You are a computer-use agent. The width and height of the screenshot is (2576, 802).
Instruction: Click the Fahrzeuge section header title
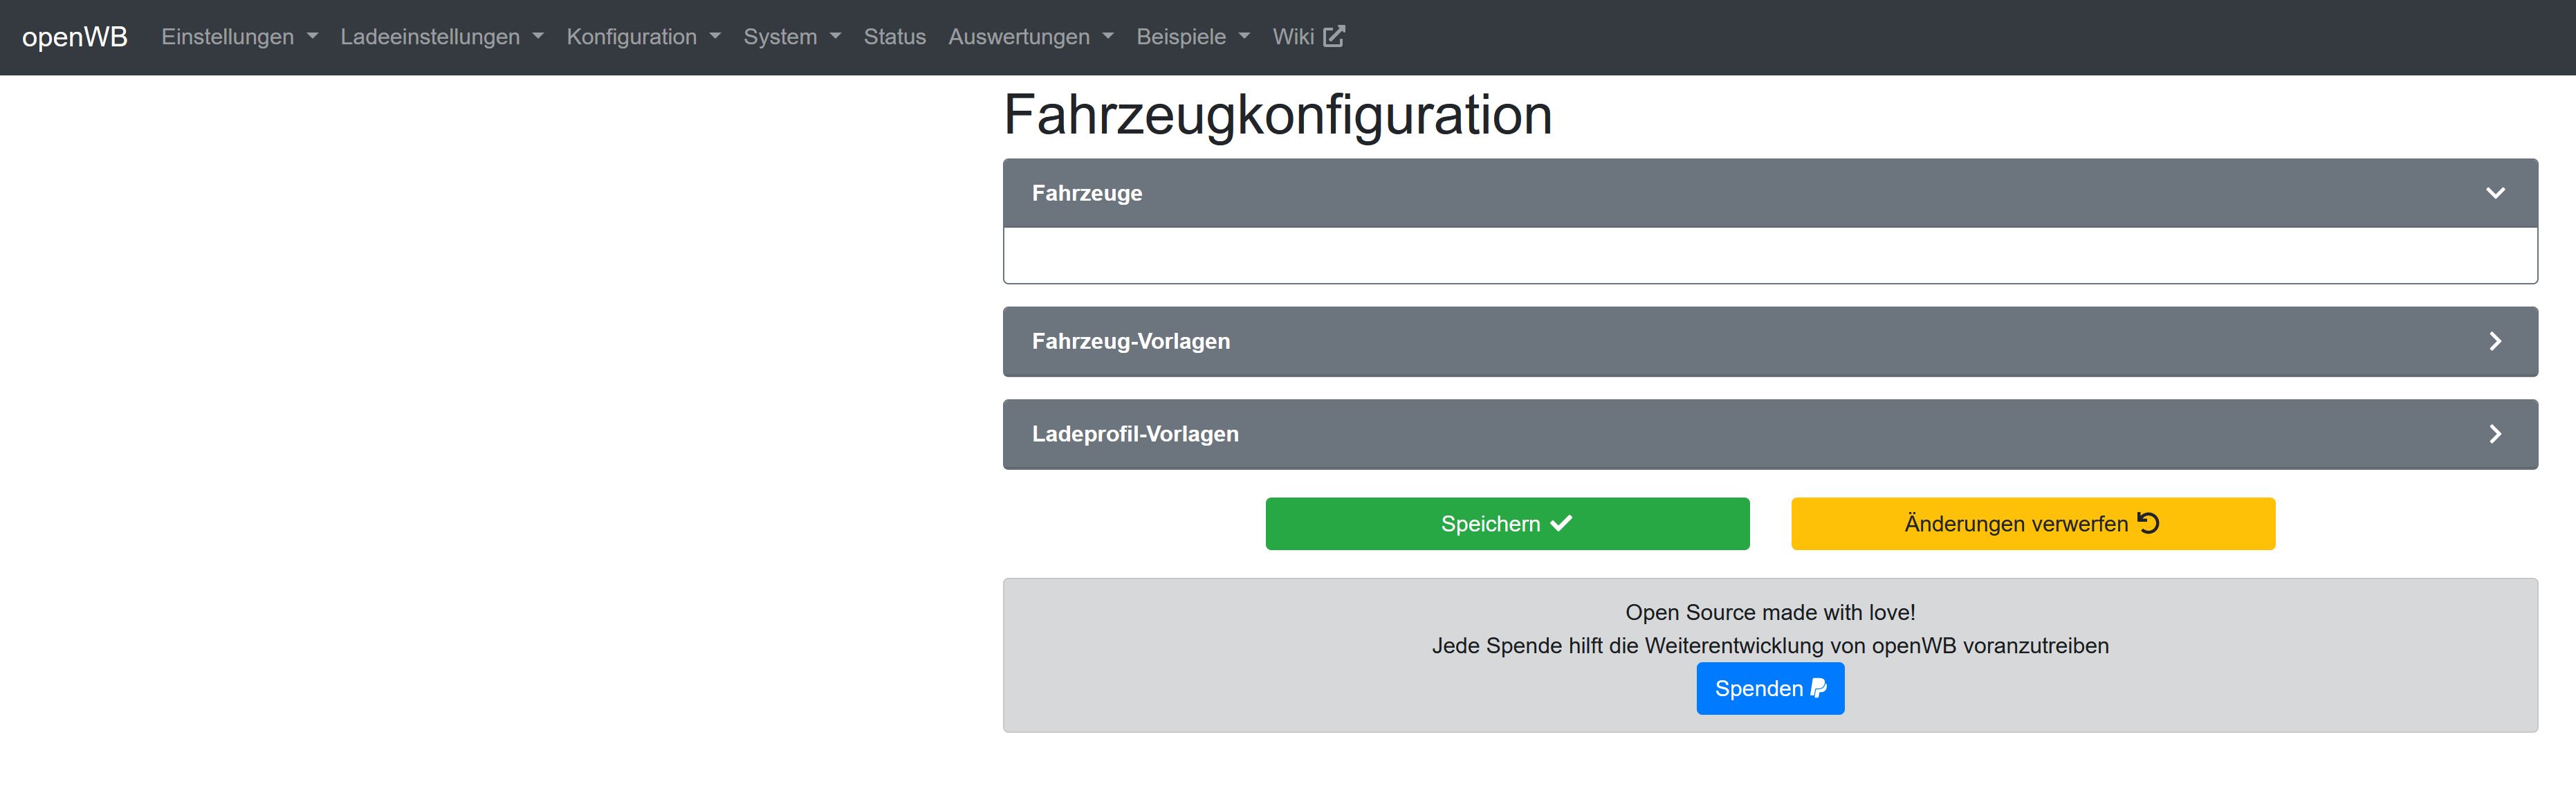point(1086,193)
